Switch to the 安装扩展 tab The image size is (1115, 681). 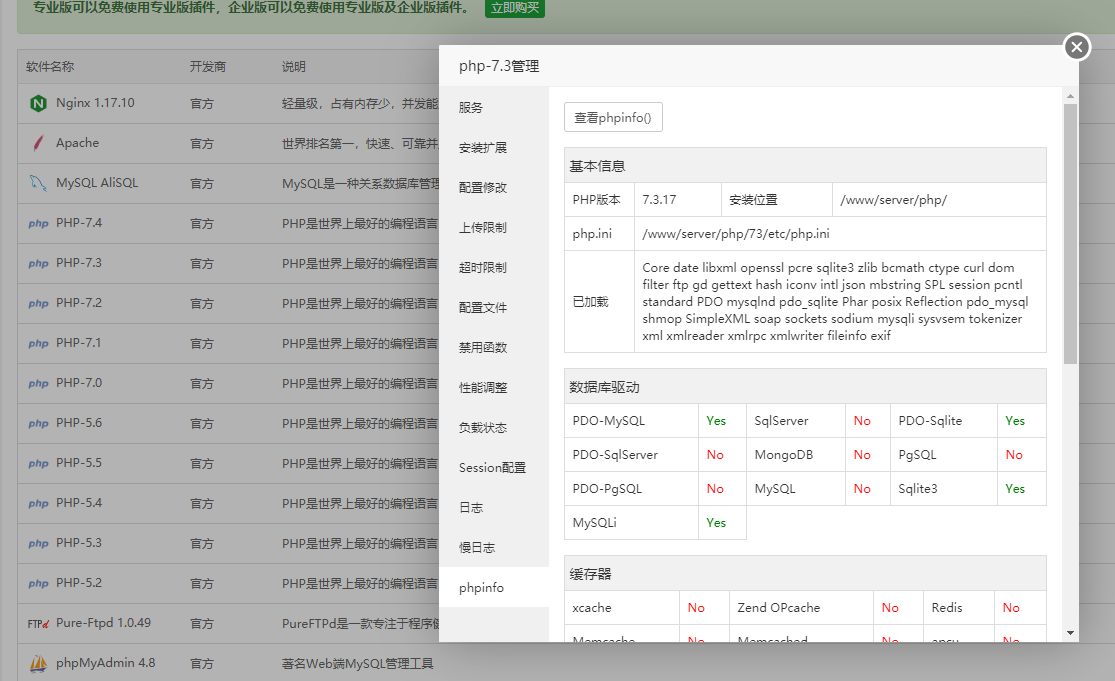tap(494, 147)
